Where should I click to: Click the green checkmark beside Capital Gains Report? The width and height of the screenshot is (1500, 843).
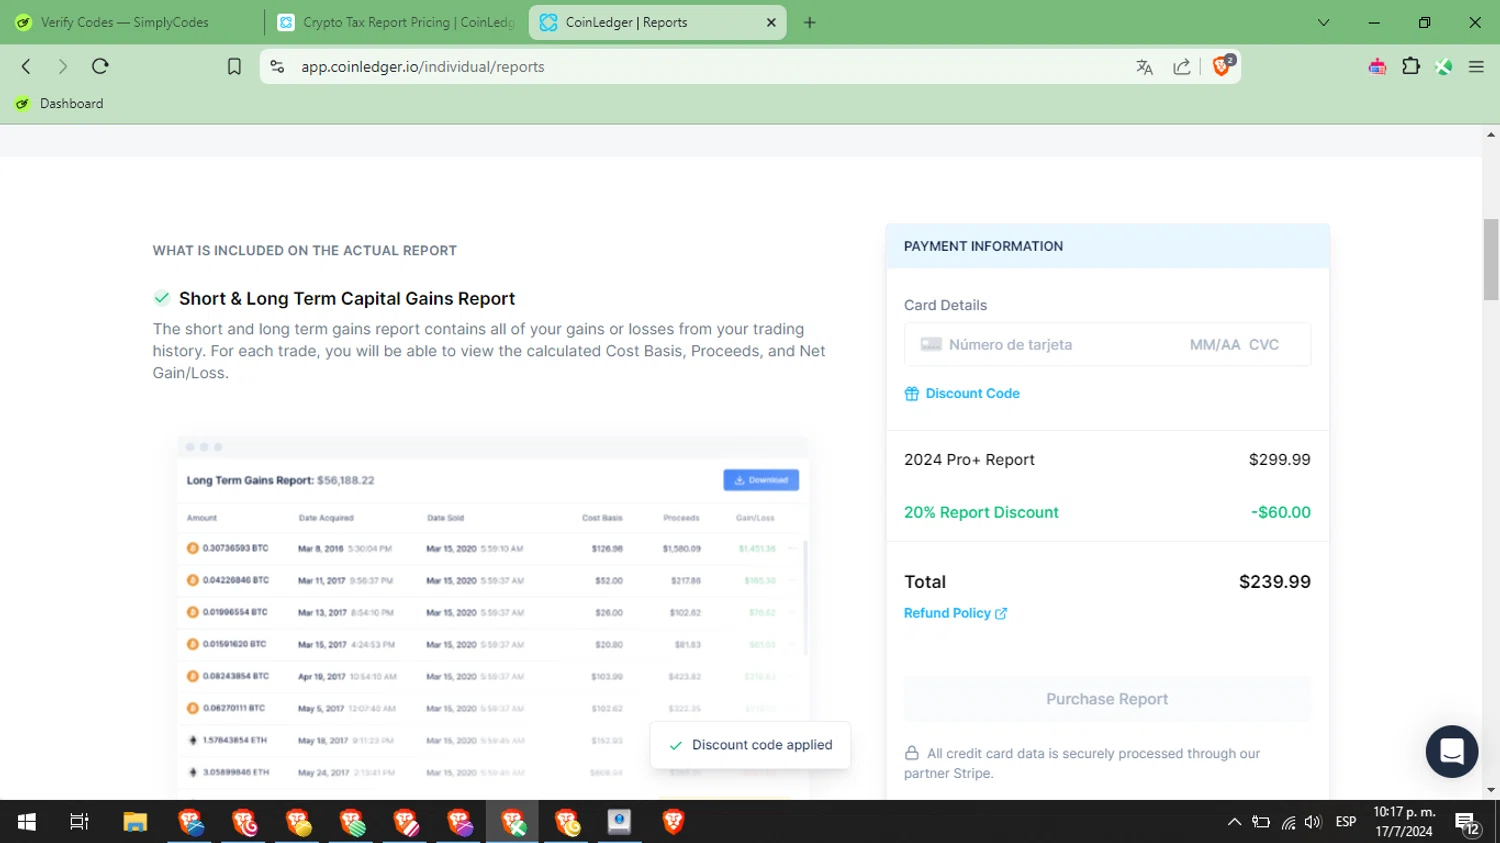click(x=161, y=298)
